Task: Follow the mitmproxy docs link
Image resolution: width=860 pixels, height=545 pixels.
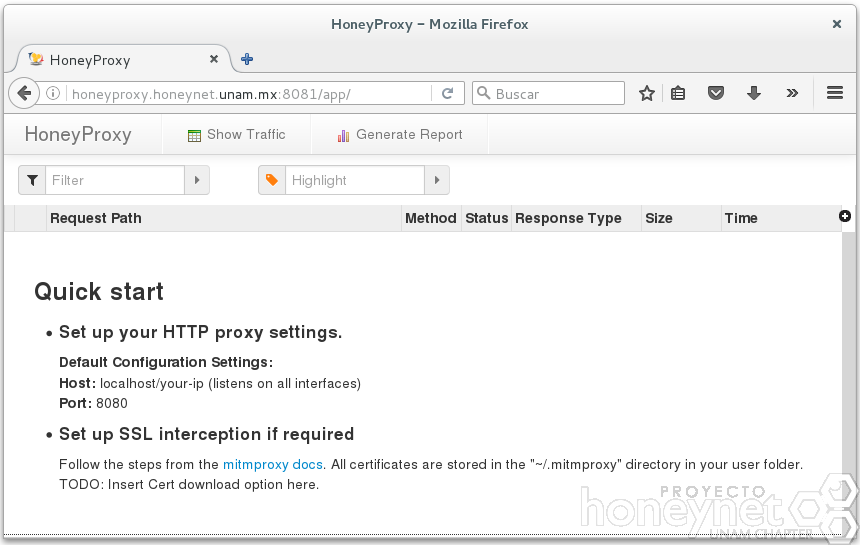Action: pos(273,464)
